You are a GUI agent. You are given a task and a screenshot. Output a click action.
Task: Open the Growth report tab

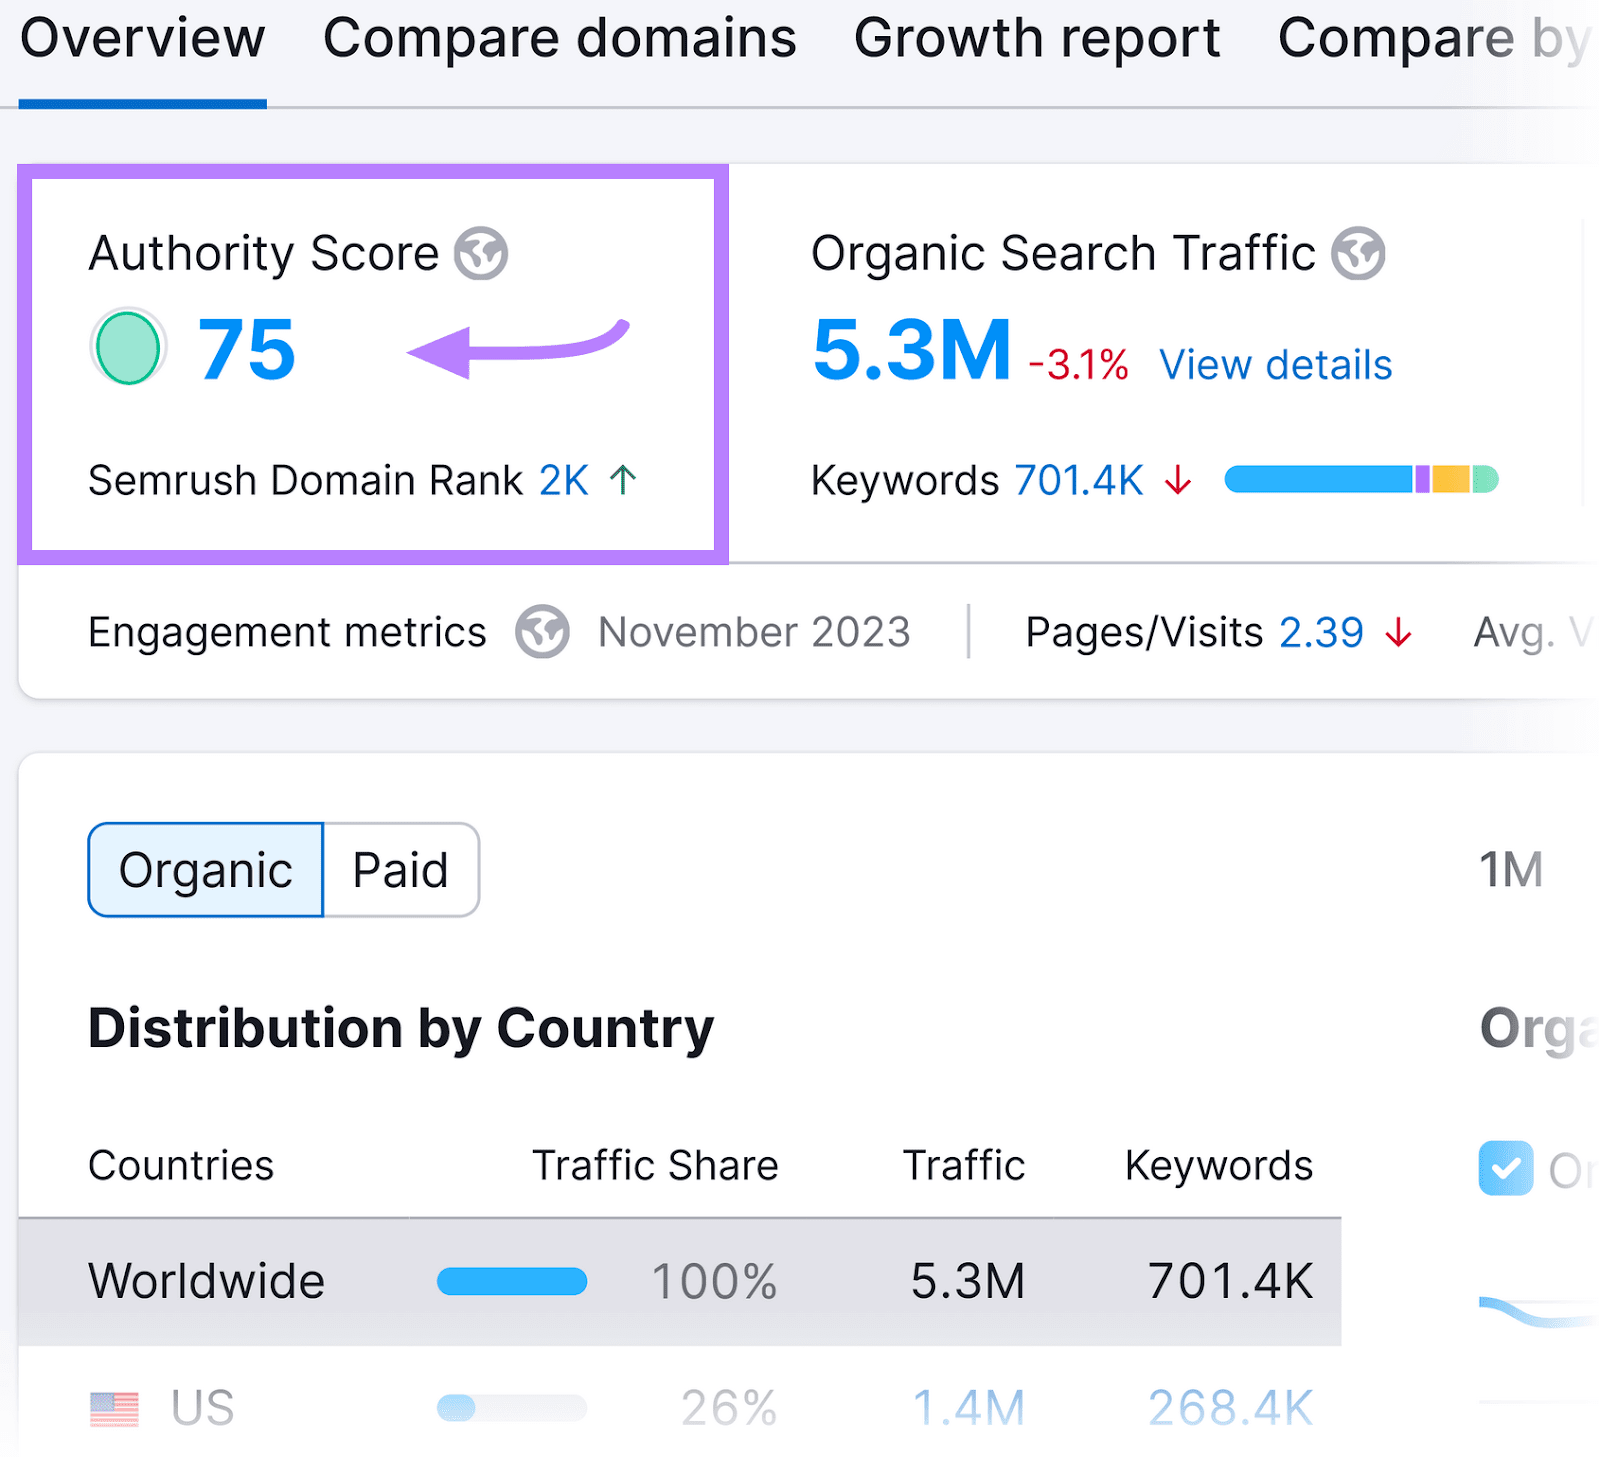(1036, 40)
